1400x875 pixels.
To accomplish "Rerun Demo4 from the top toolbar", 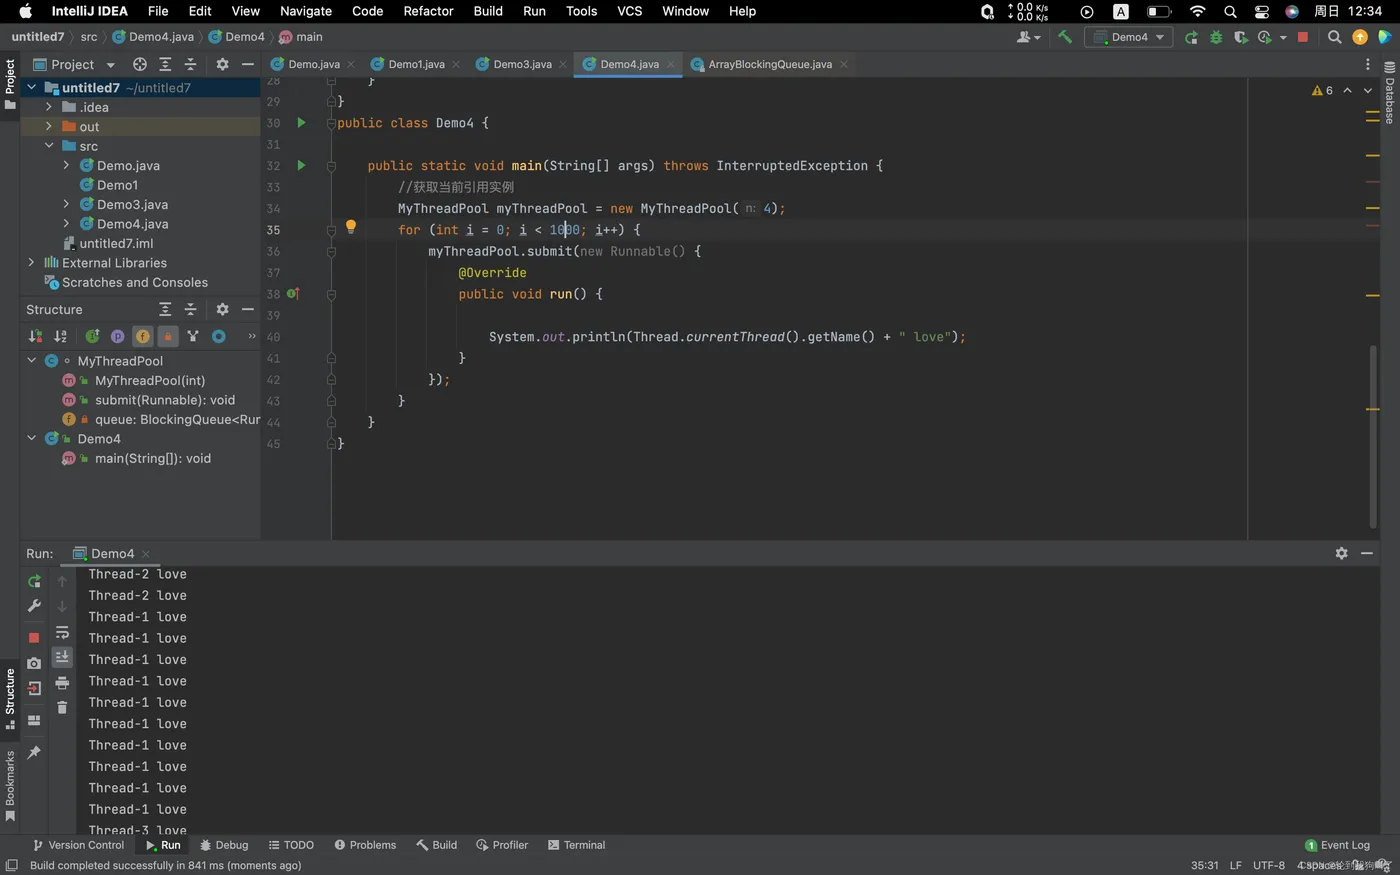I will point(1191,37).
